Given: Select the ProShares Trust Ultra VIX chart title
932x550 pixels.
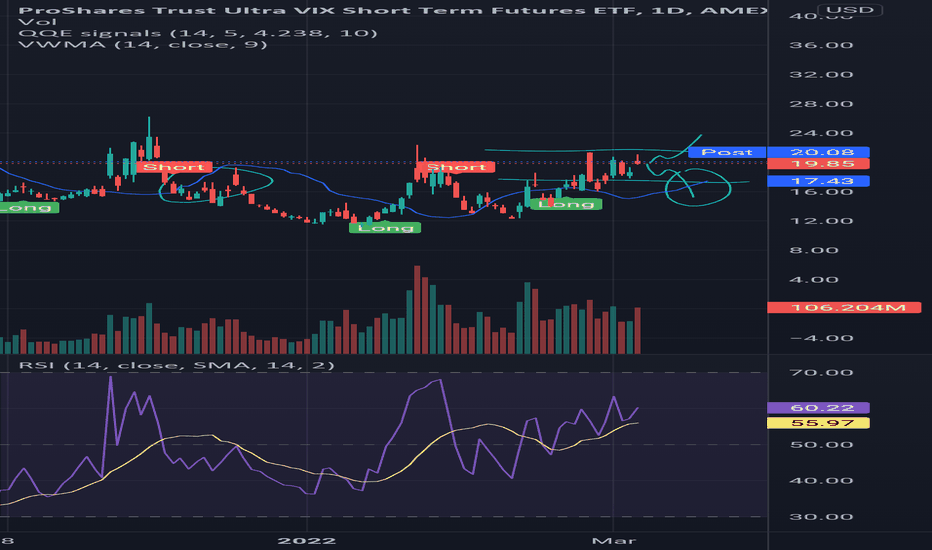Looking at the screenshot, I should (392, 10).
